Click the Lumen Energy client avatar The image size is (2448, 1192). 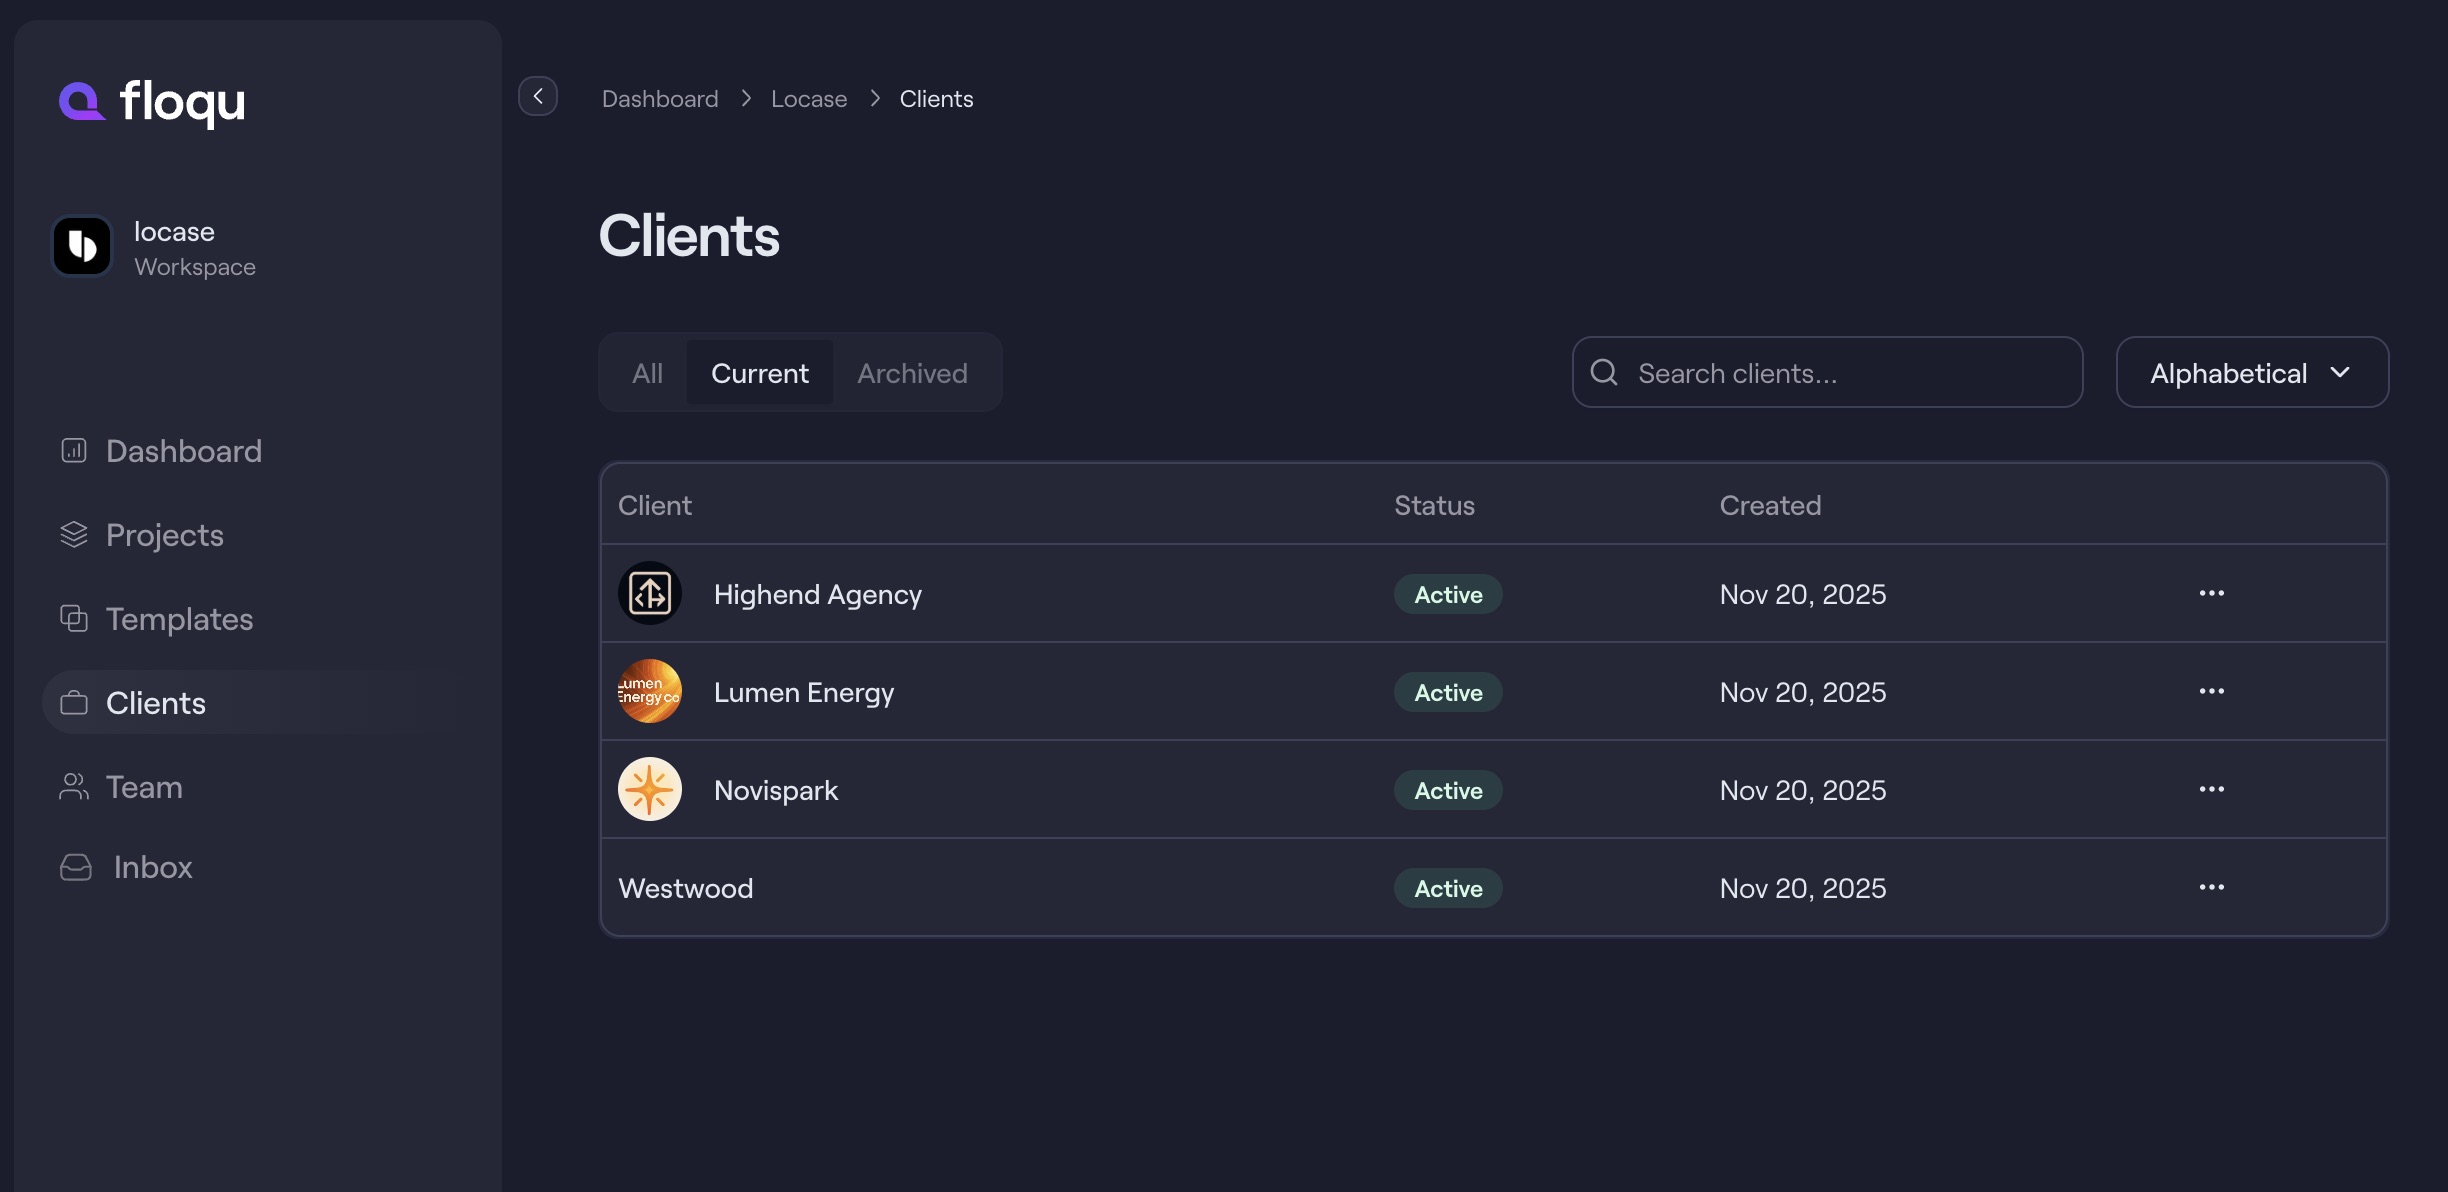[x=650, y=691]
